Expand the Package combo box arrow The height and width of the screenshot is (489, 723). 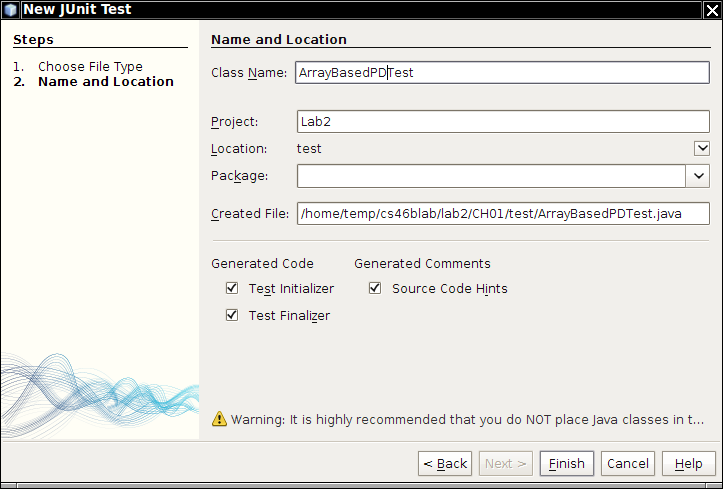pyautogui.click(x=698, y=176)
